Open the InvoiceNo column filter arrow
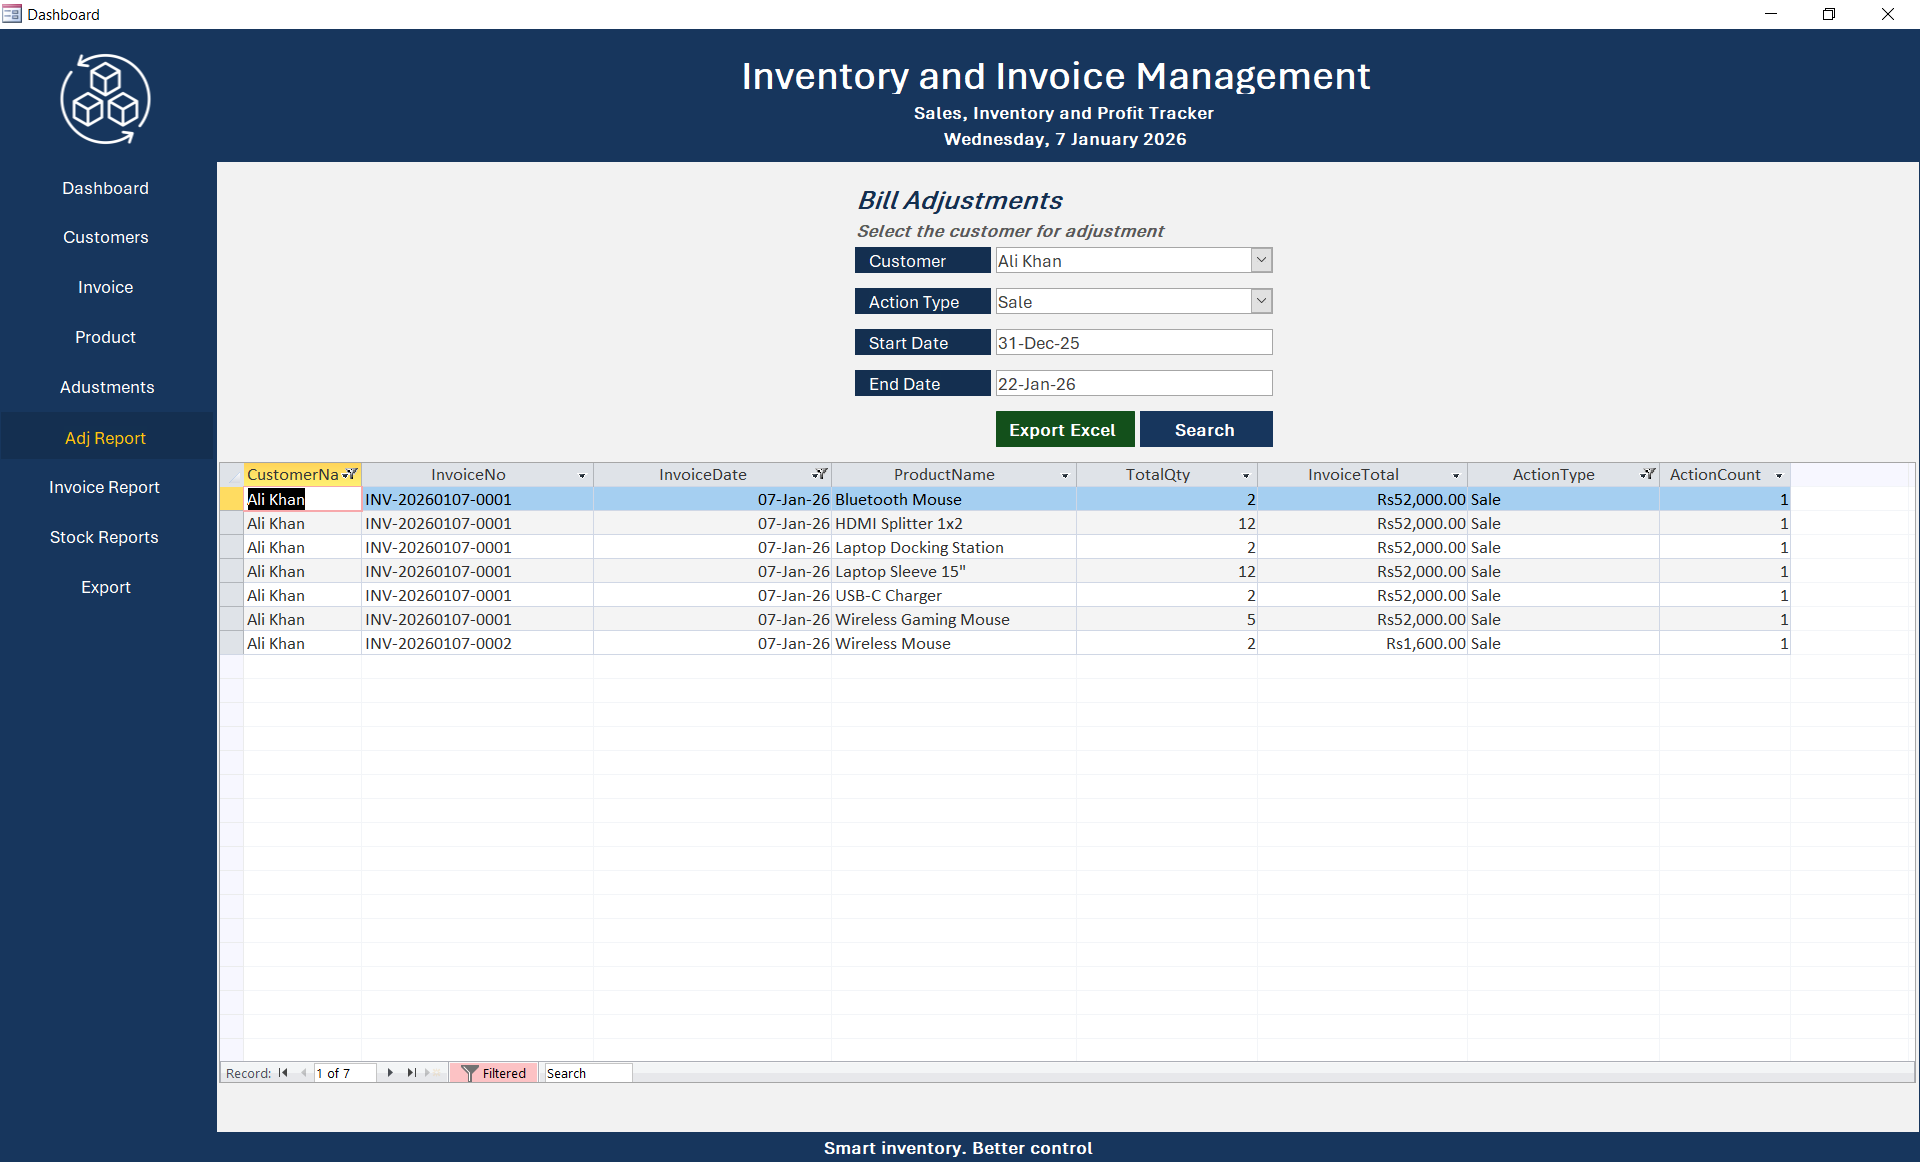 [582, 475]
